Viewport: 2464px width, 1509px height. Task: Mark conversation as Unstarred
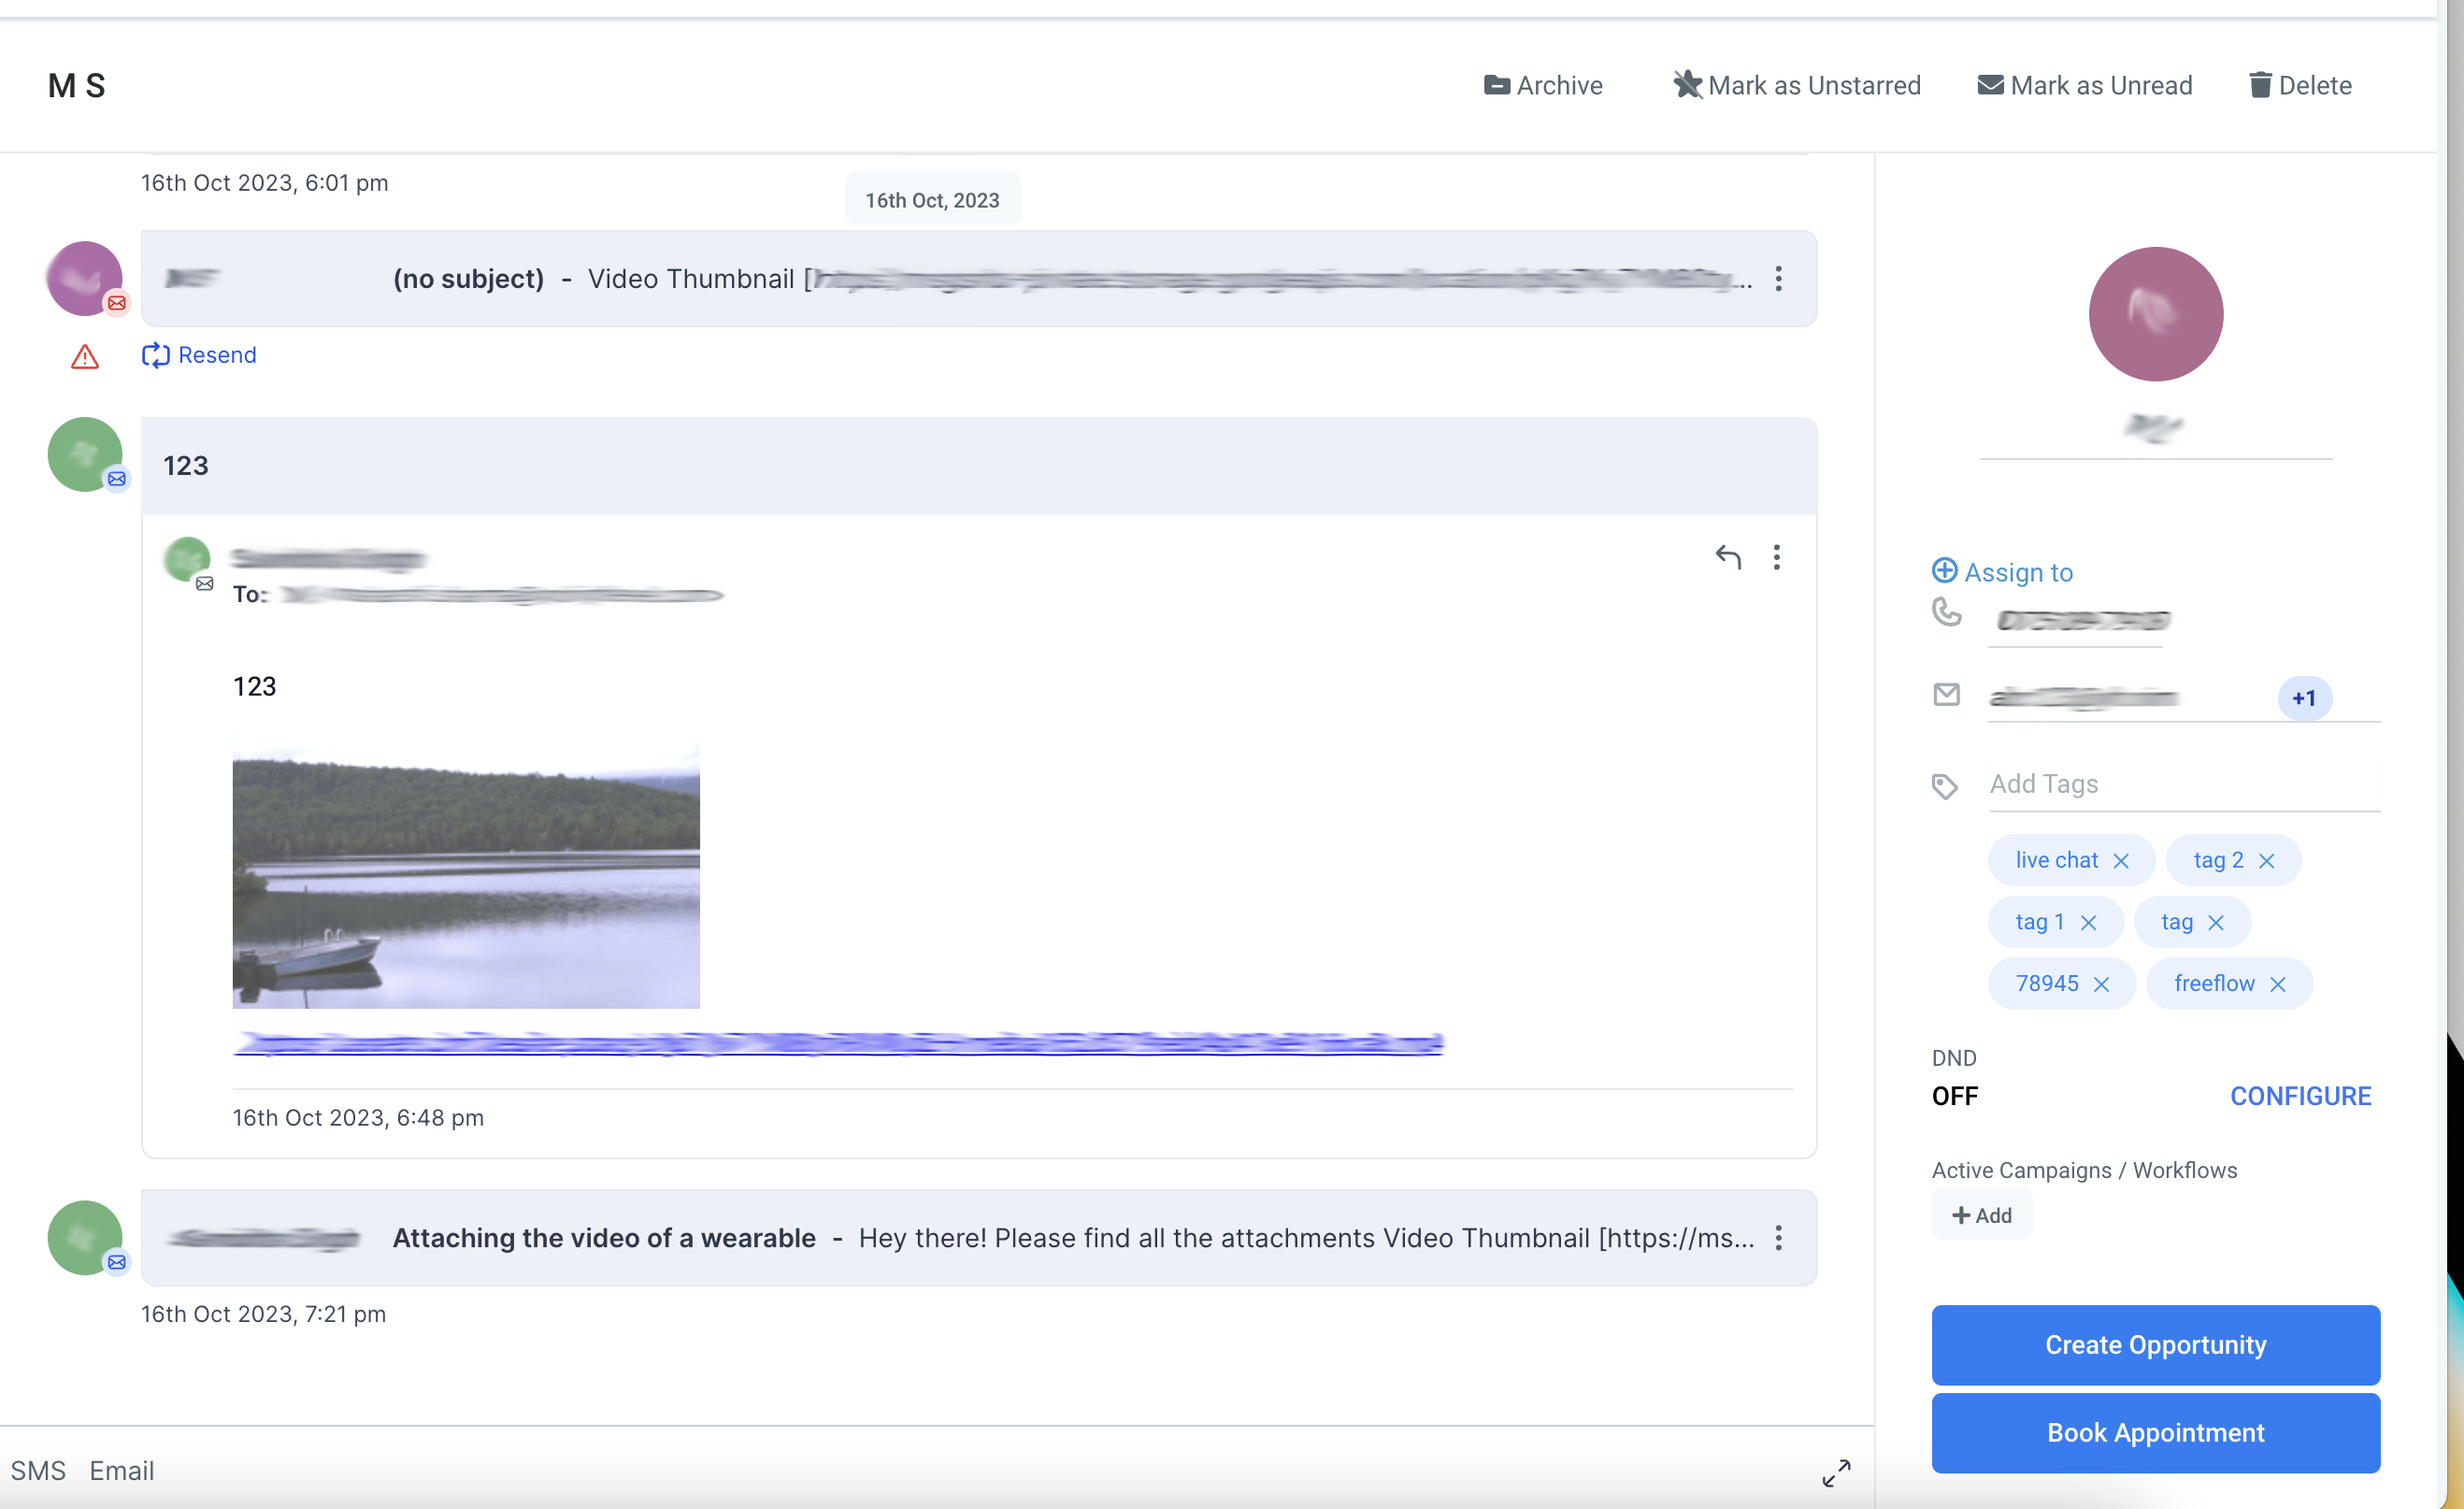tap(1797, 85)
